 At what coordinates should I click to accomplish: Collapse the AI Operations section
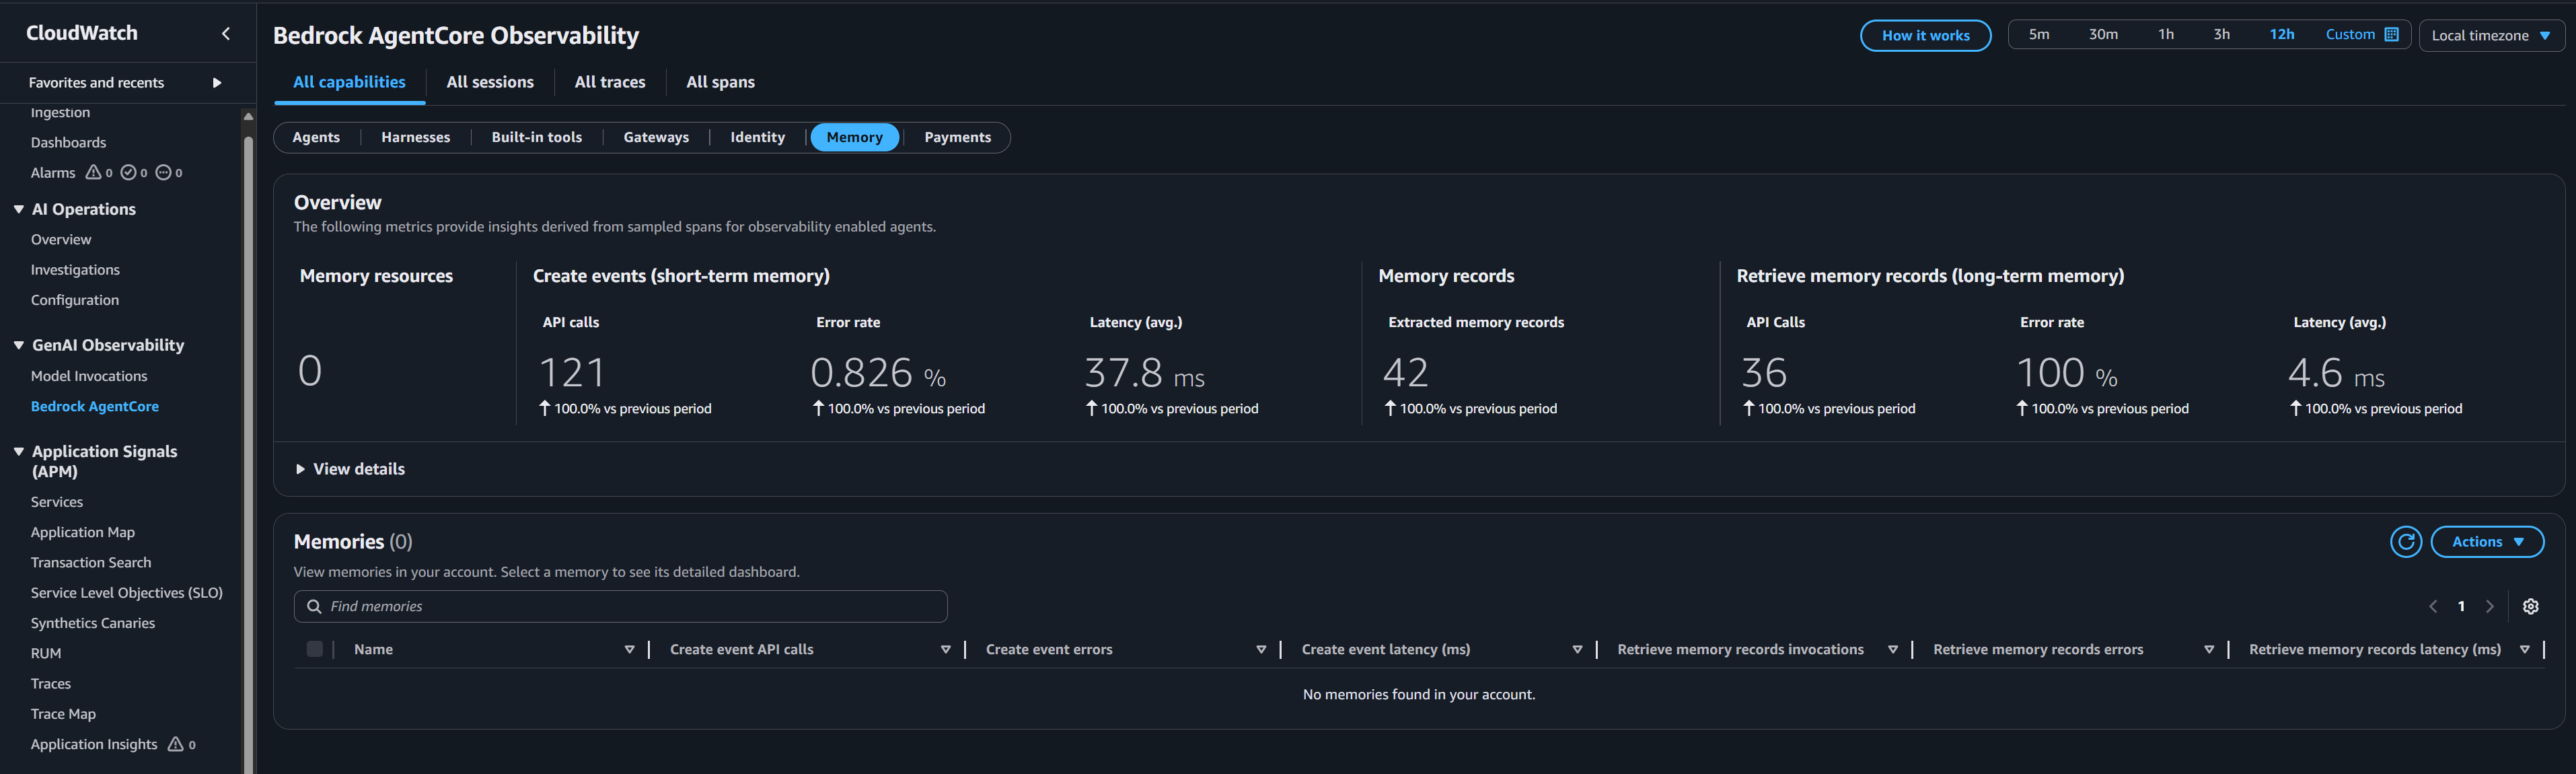(19, 209)
